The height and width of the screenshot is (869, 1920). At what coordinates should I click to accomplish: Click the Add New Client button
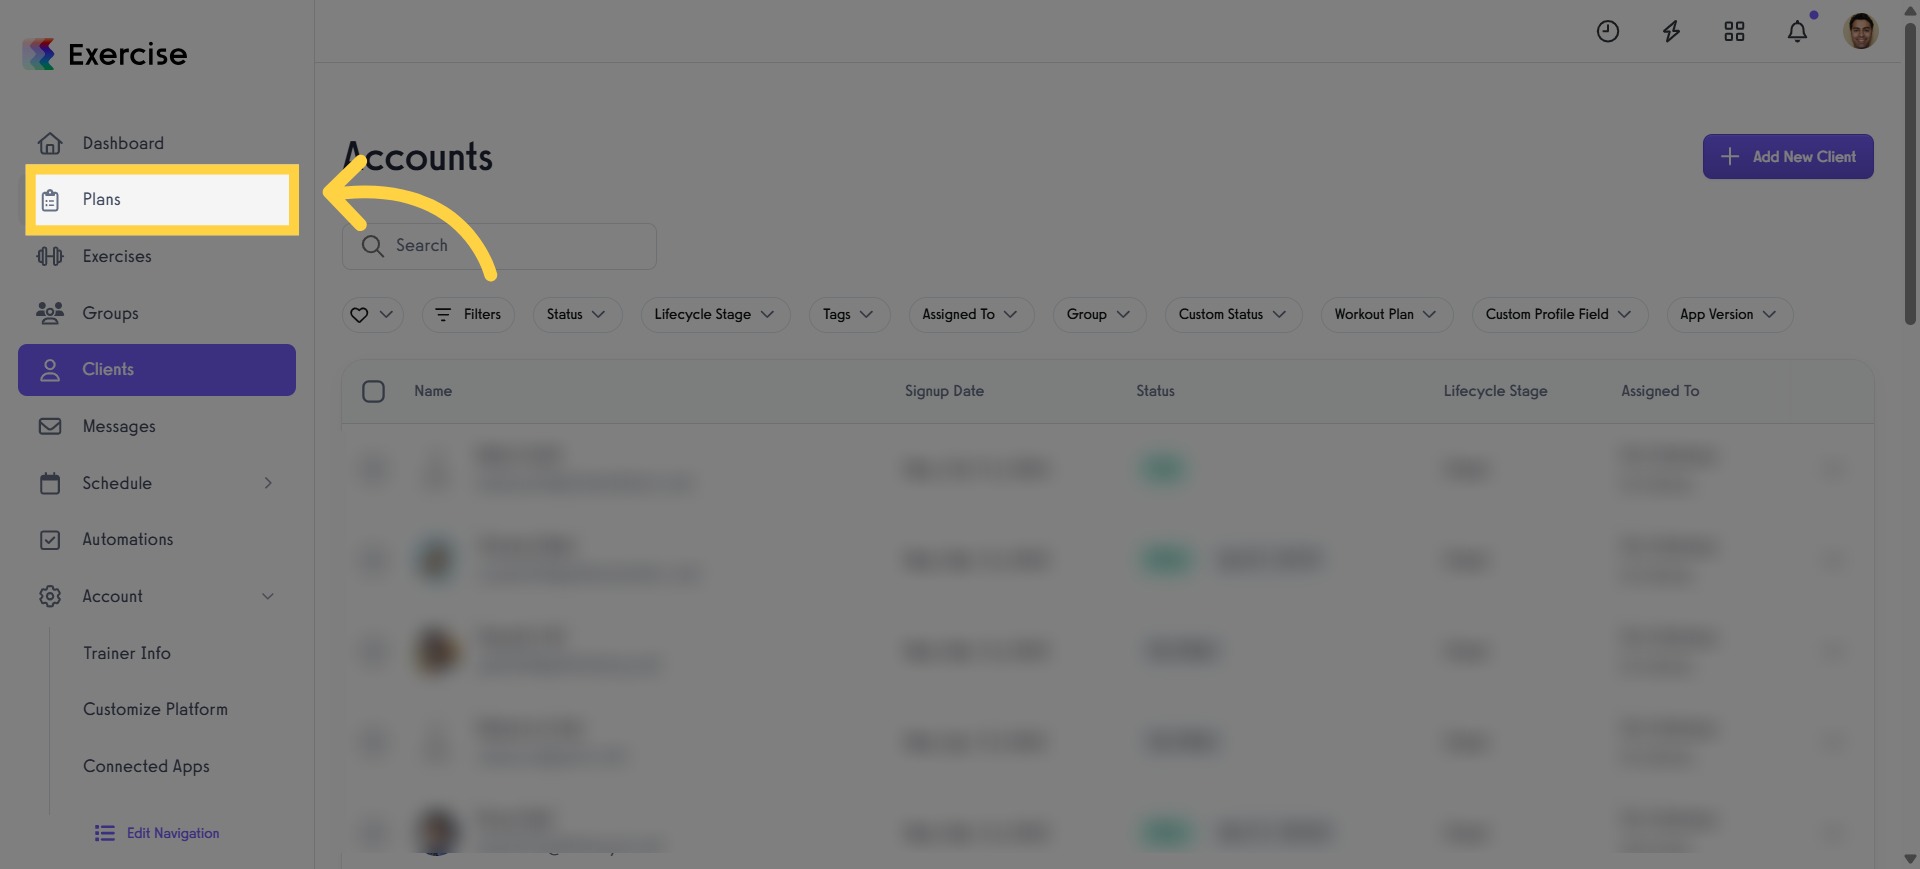[1788, 157]
